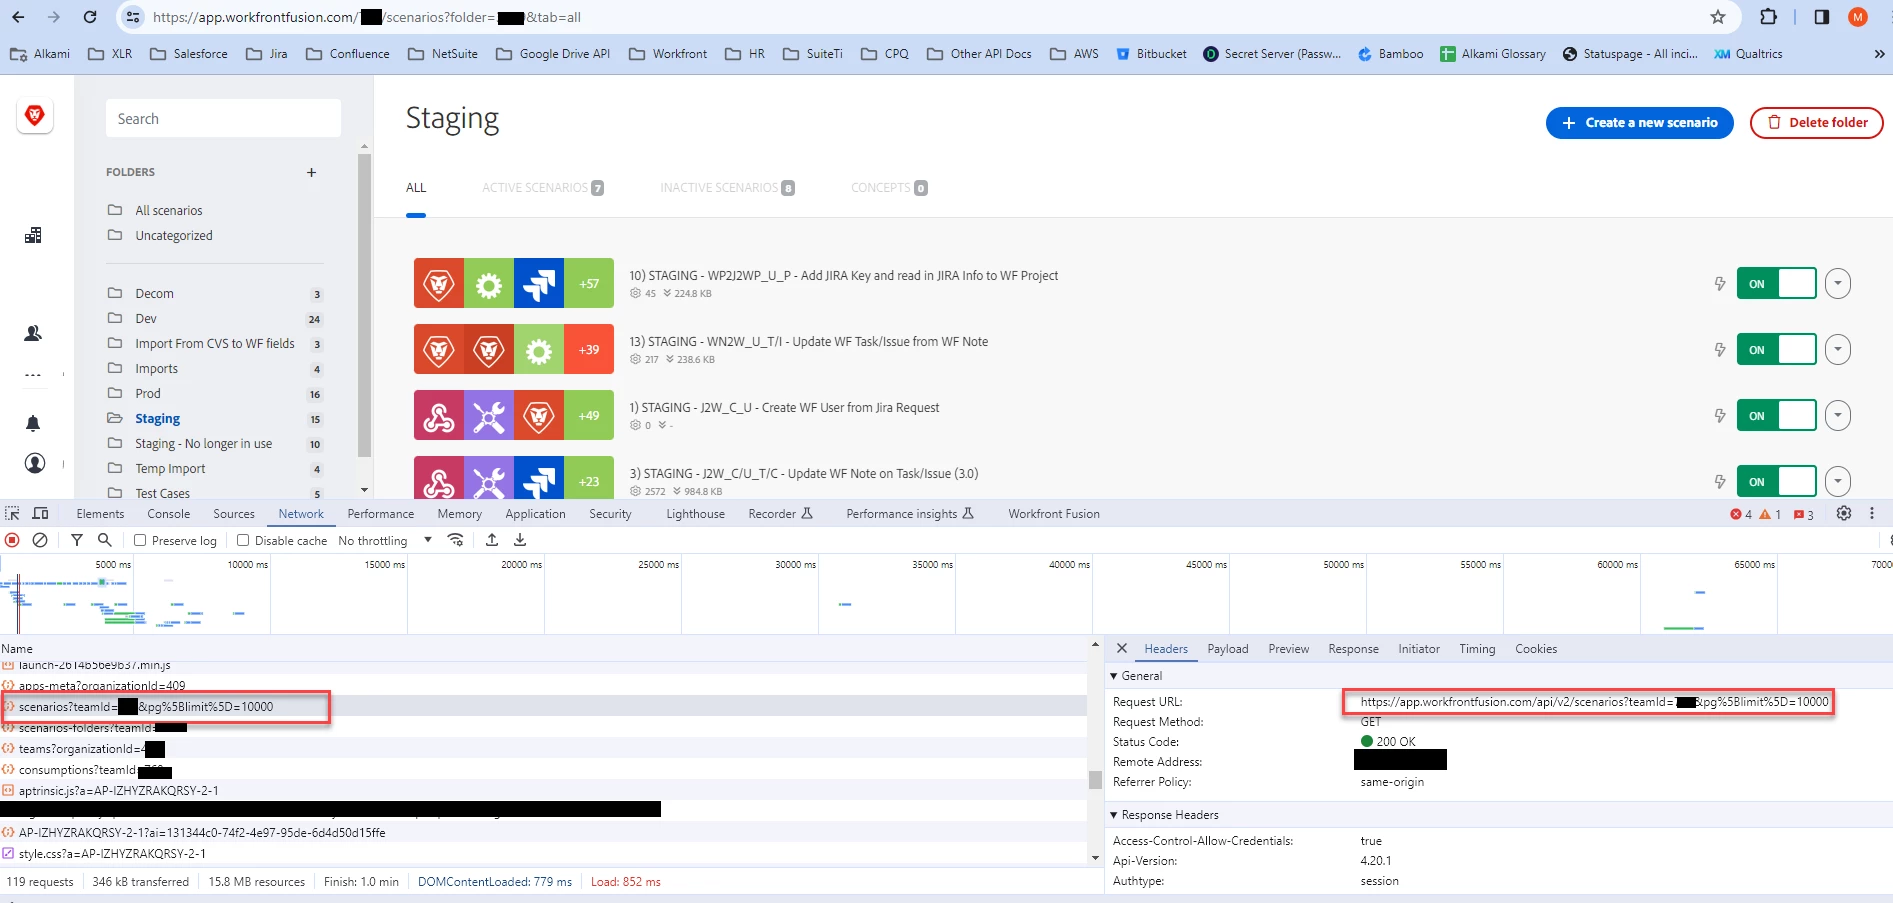Open the Console tab in DevTools
Screen dimensions: 1893x903
pyautogui.click(x=169, y=514)
